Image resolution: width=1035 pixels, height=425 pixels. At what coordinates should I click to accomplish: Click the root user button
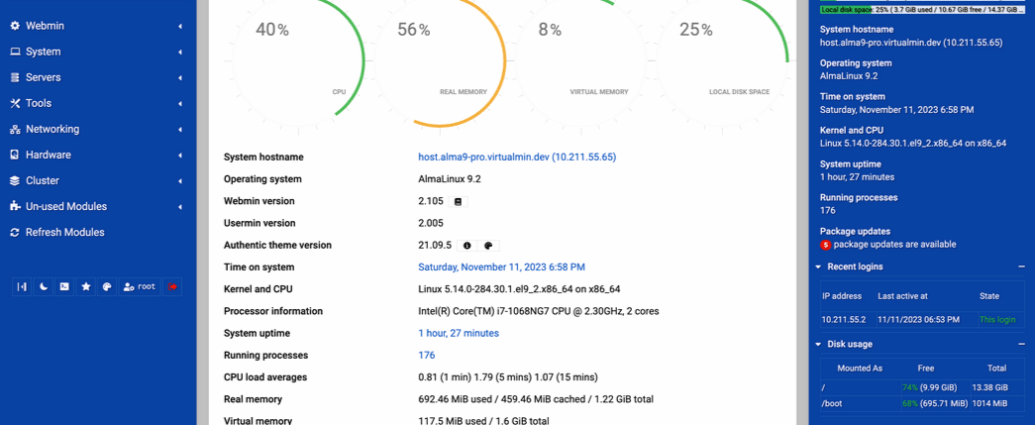click(139, 286)
